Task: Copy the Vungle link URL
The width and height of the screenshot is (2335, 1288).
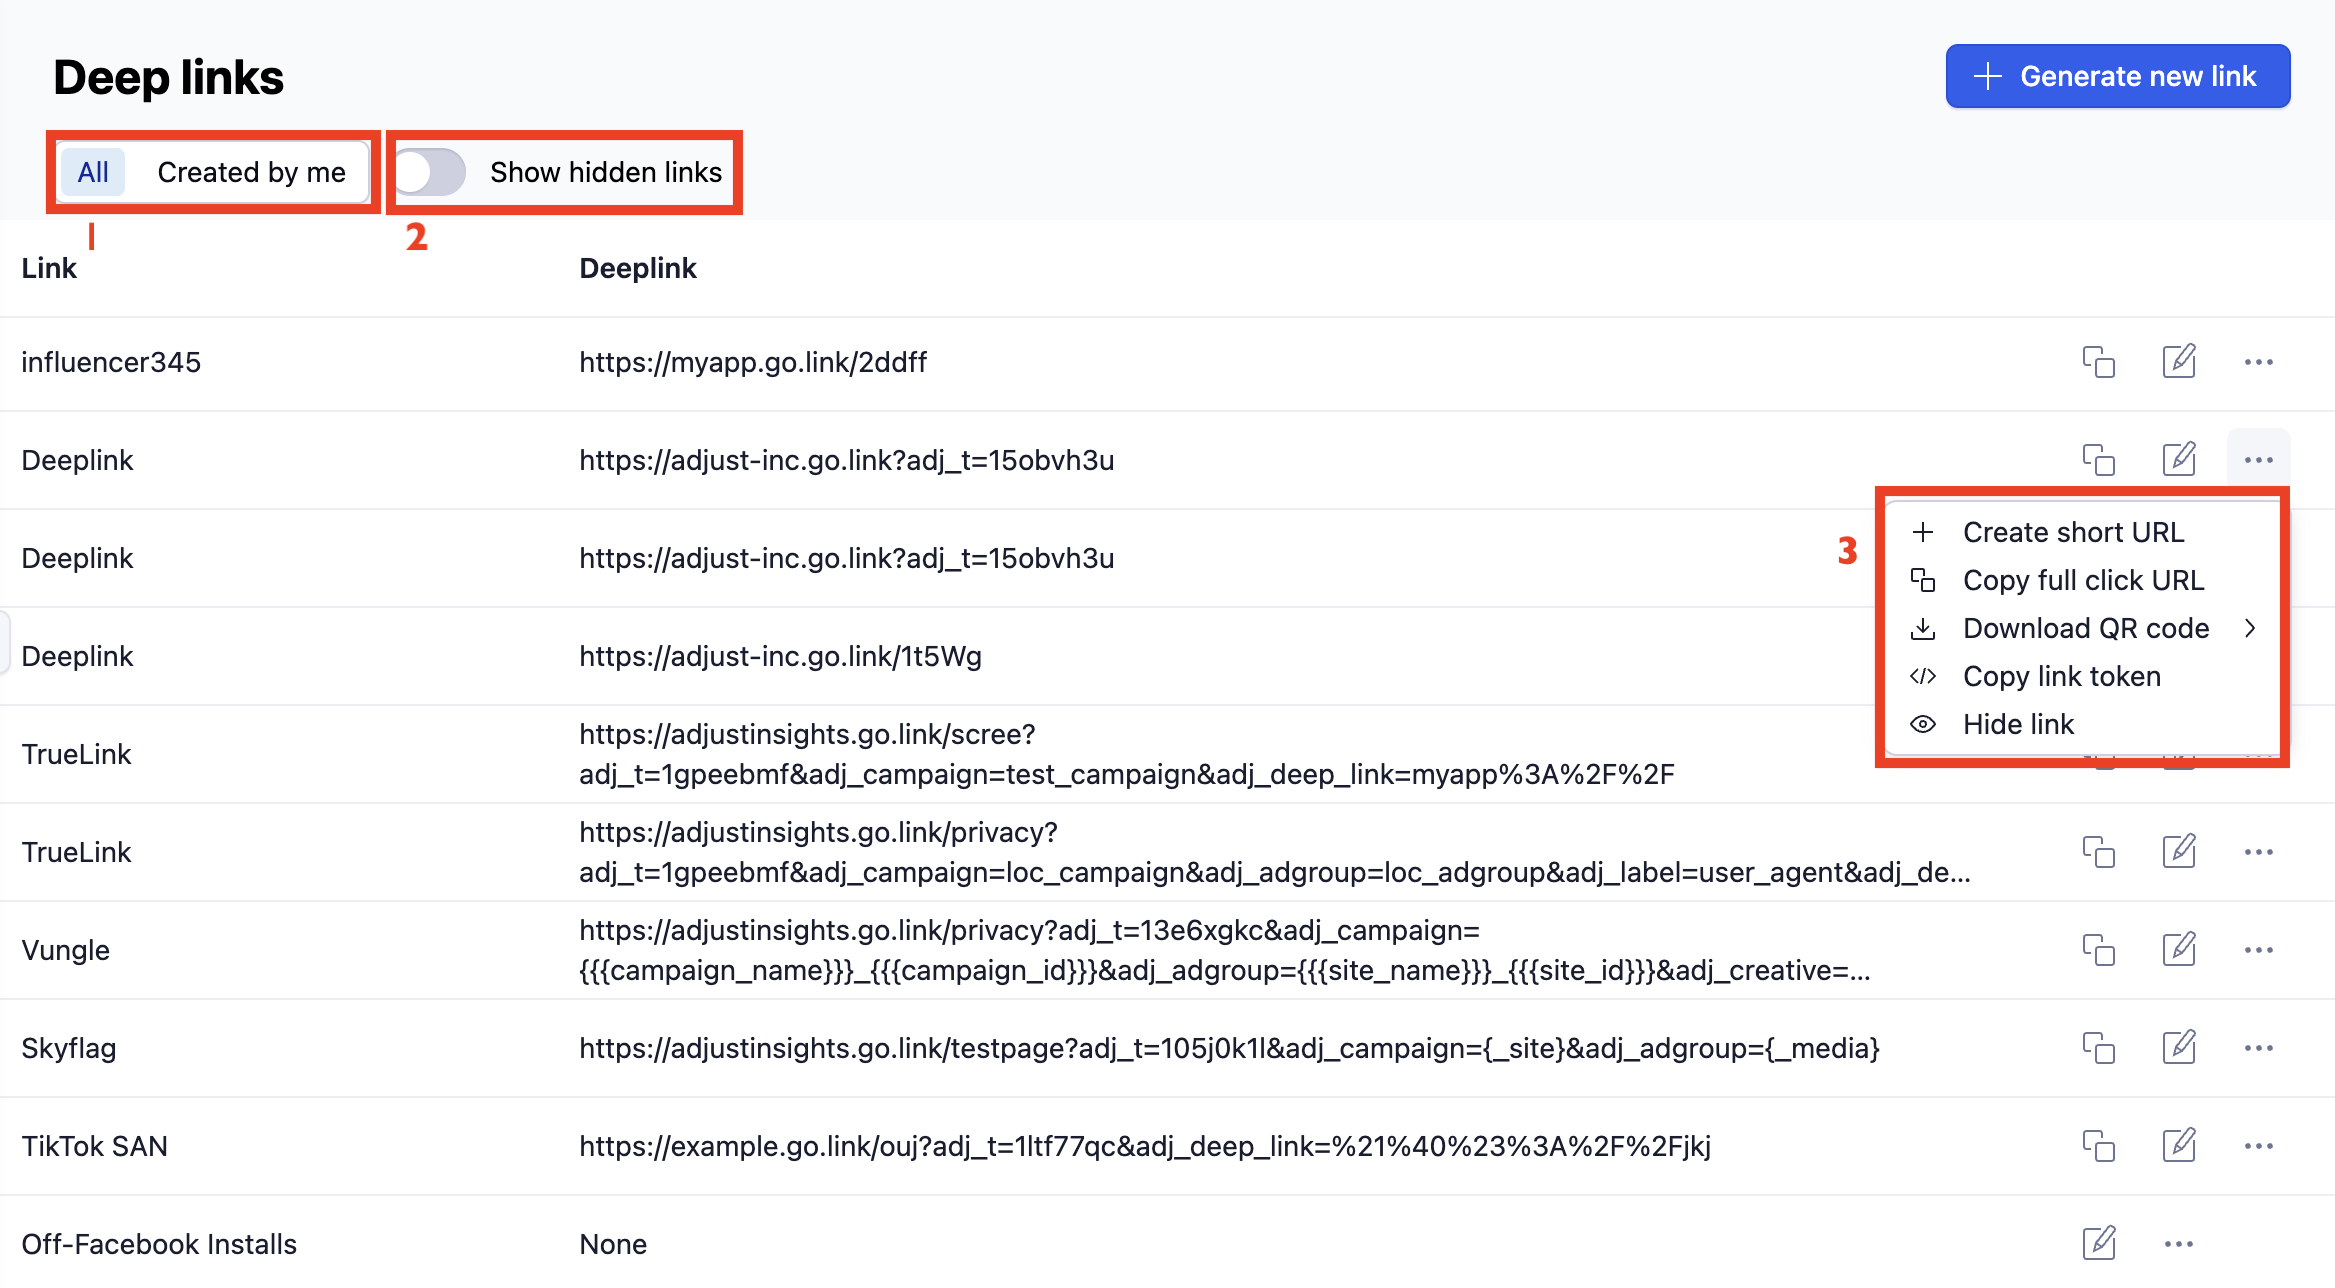Action: 2098,950
